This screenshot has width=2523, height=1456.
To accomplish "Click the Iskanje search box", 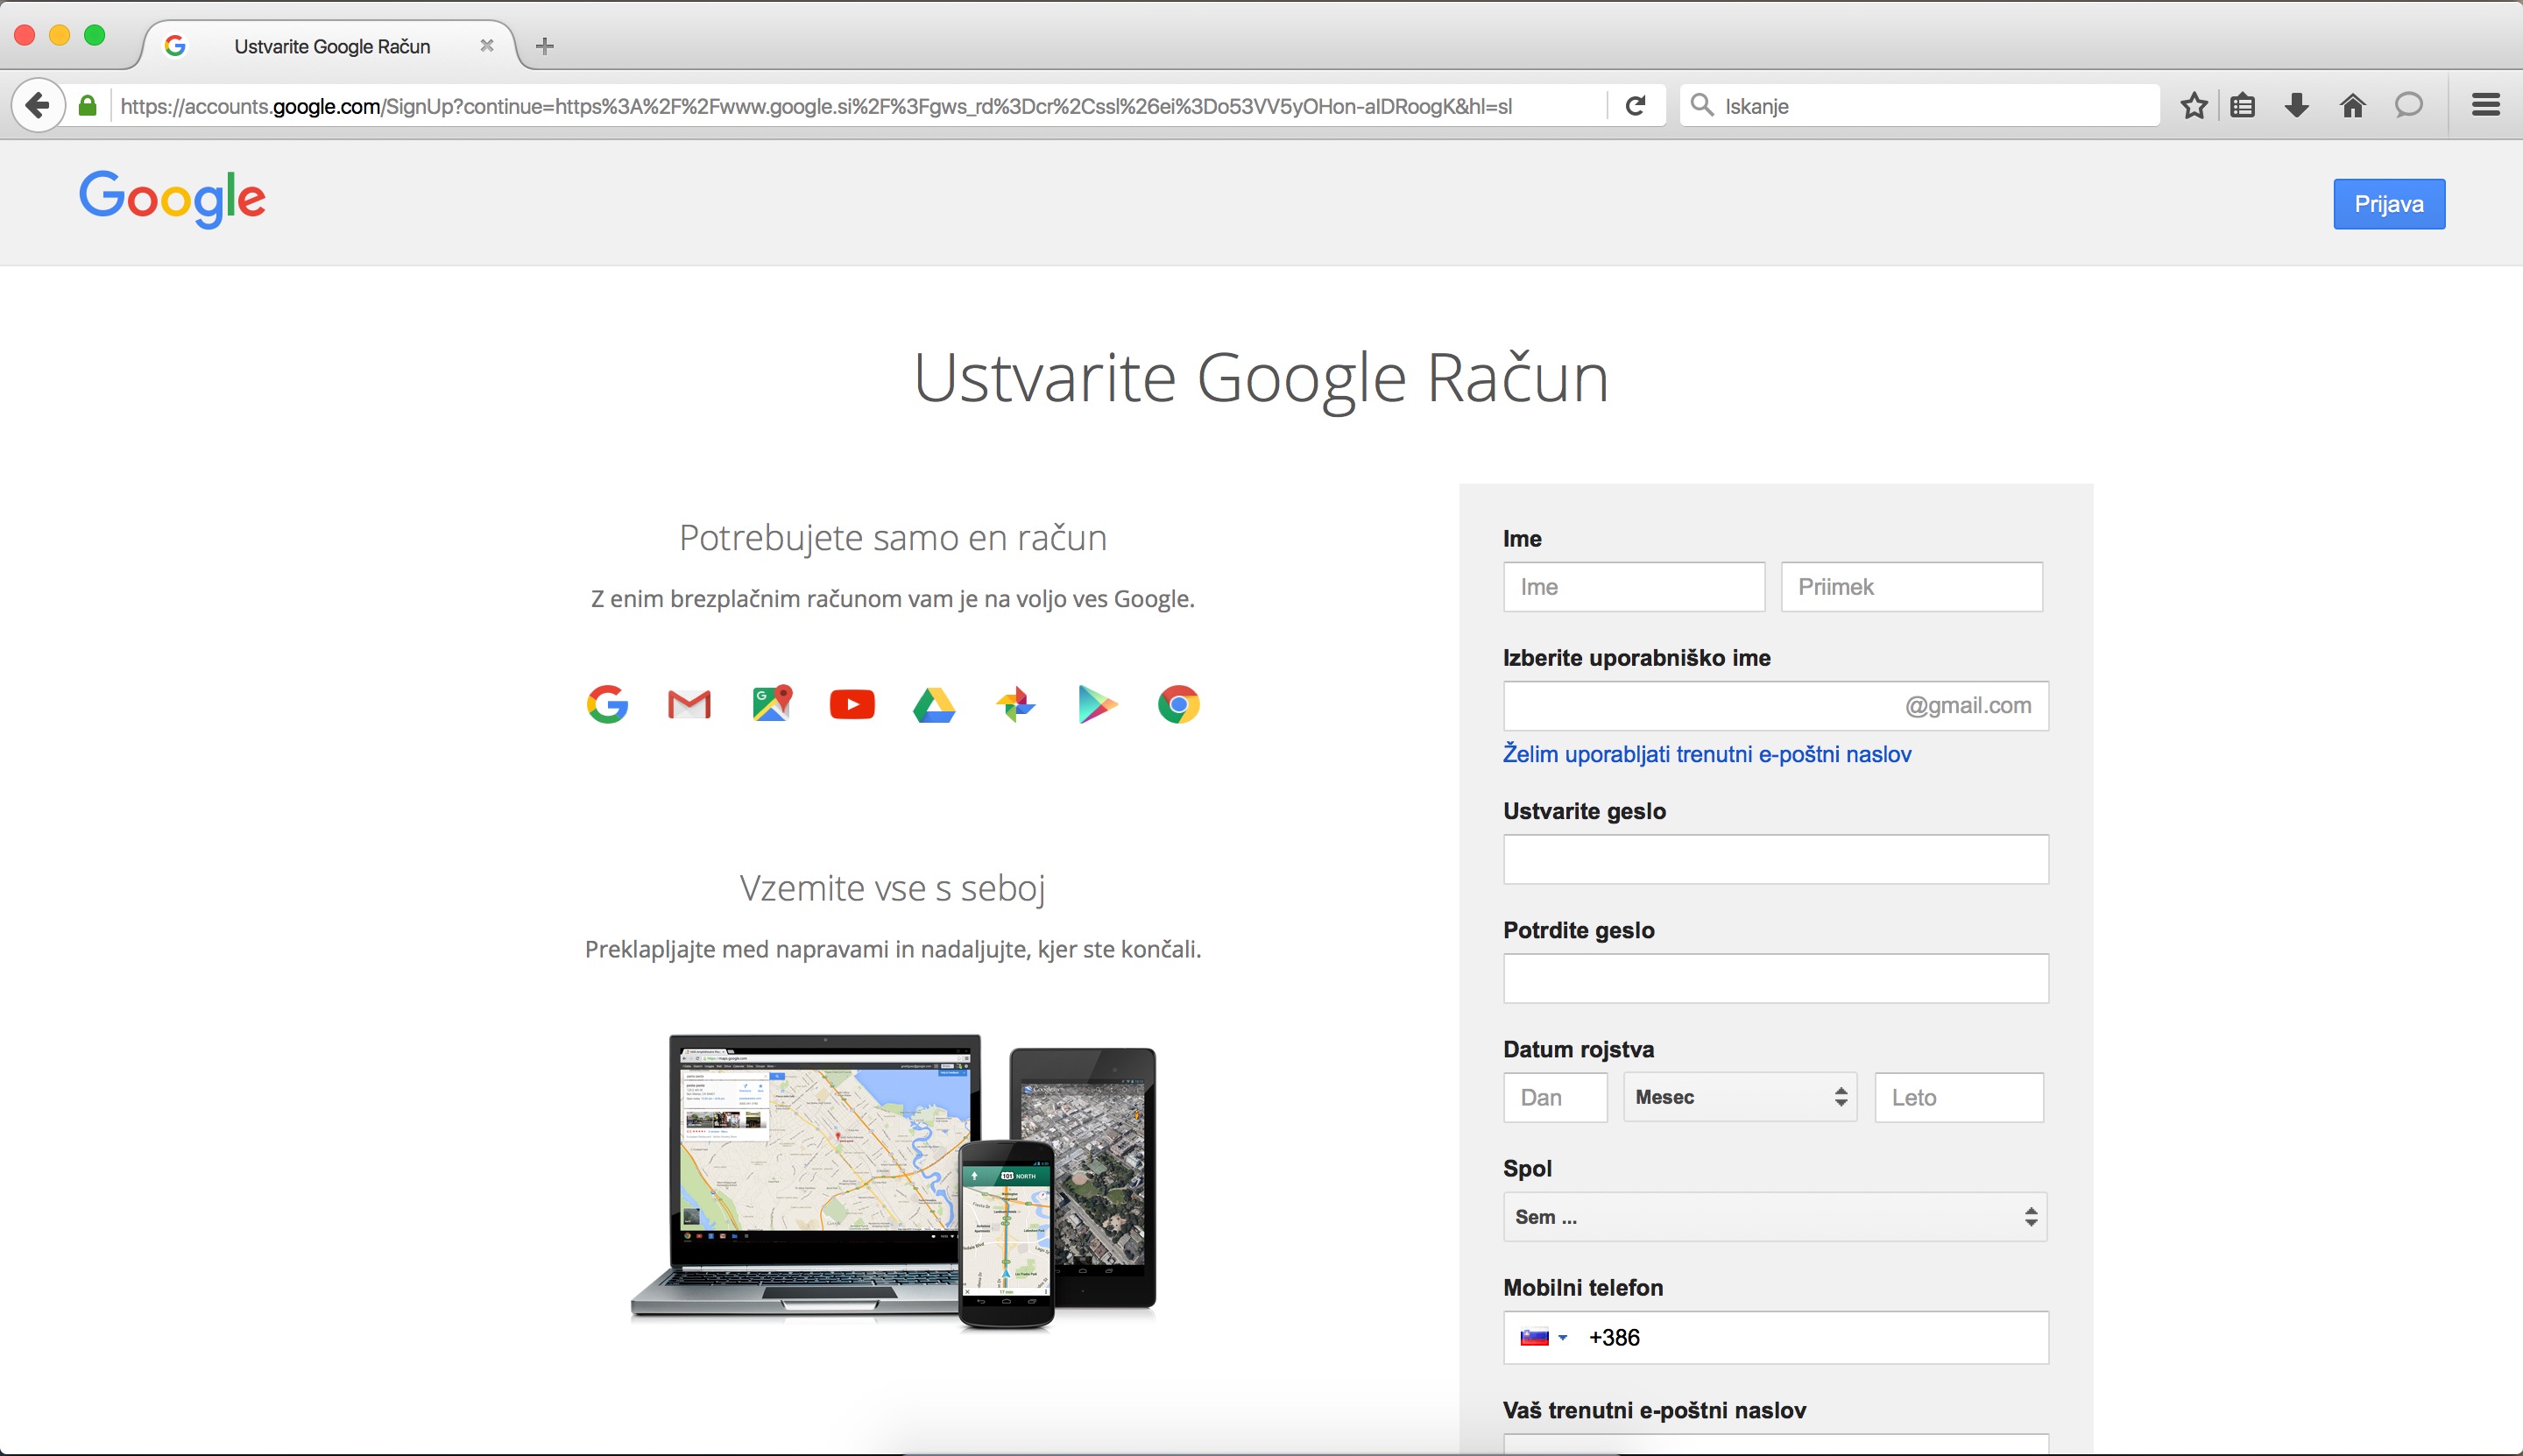I will pyautogui.click(x=1920, y=105).
